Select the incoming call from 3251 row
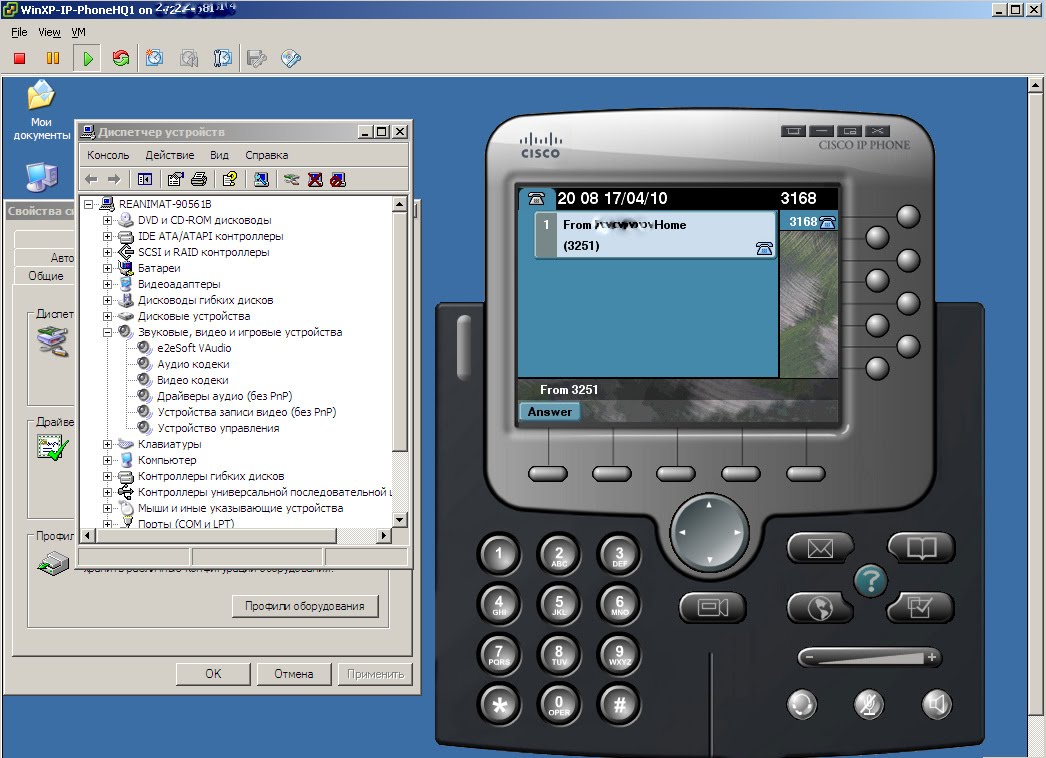 tap(656, 235)
